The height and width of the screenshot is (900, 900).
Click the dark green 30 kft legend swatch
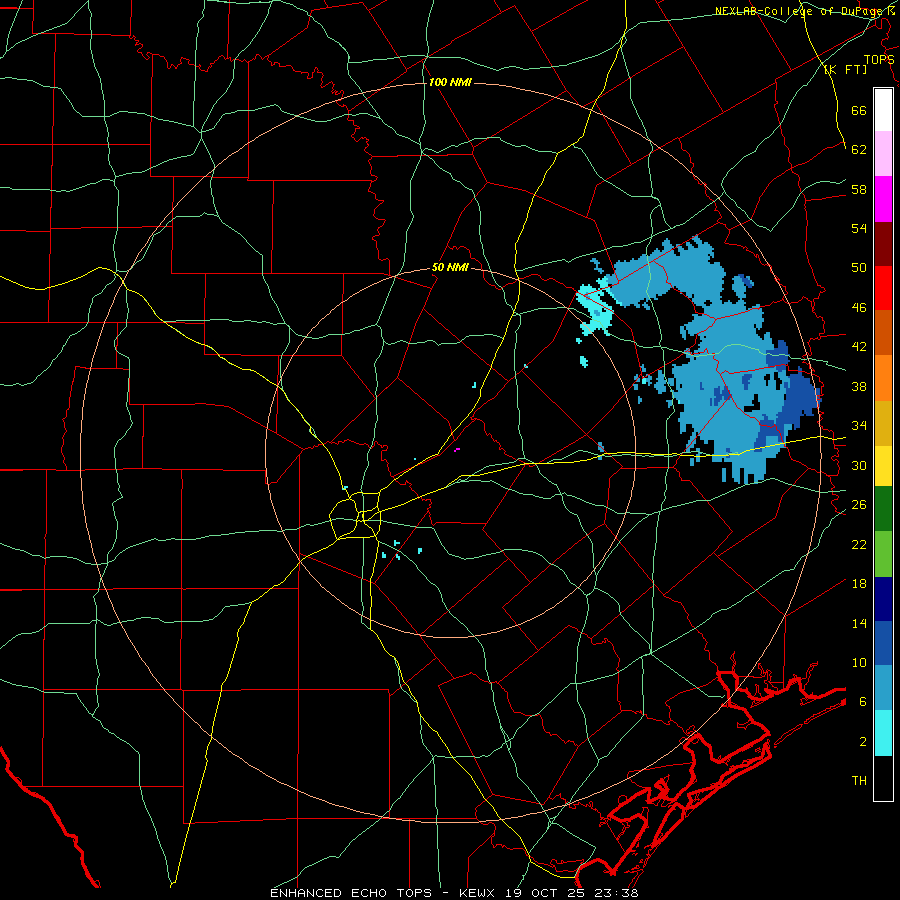point(883,508)
